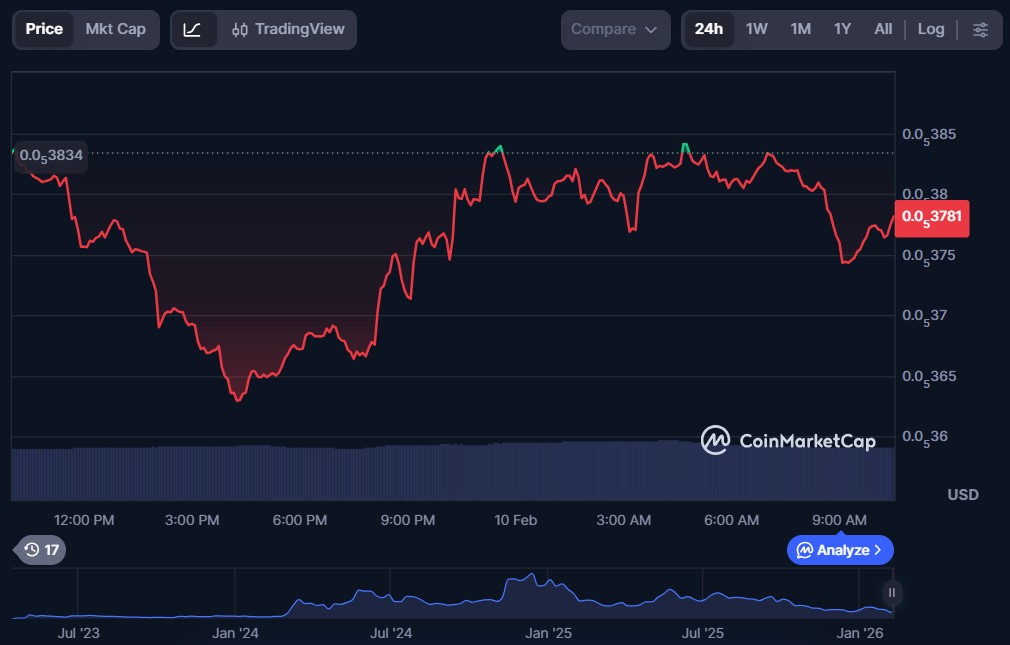Select the 24h time range
This screenshot has height=645, width=1010.
708,29
